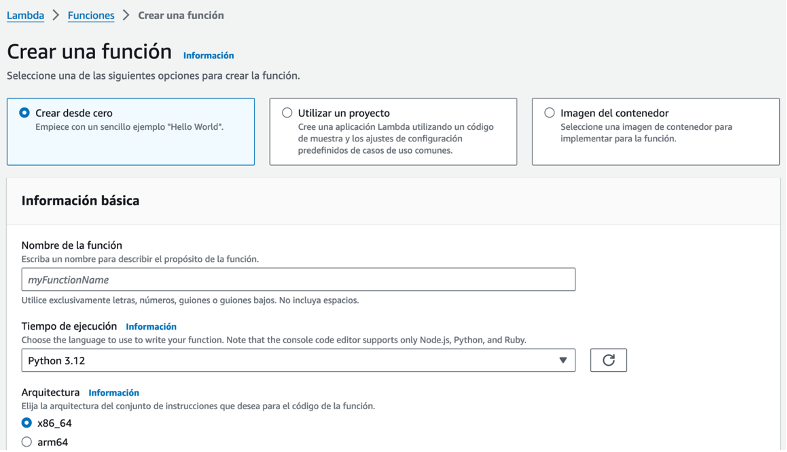Image resolution: width=787 pixels, height=452 pixels.
Task: Click the 'Cree una aplicación Lambda' description
Action: (396, 139)
